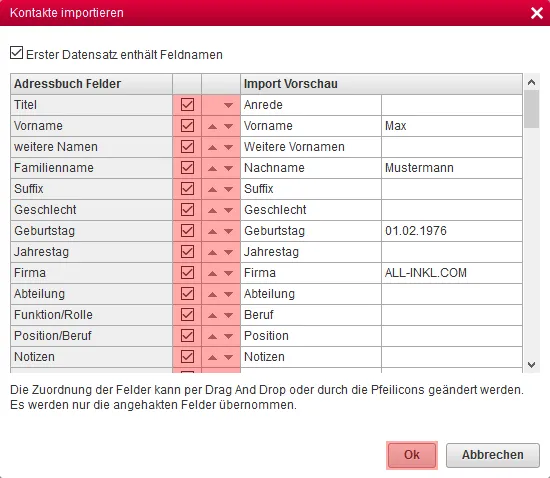550x478 pixels.
Task: Move Firma row up
Action: [212, 273]
